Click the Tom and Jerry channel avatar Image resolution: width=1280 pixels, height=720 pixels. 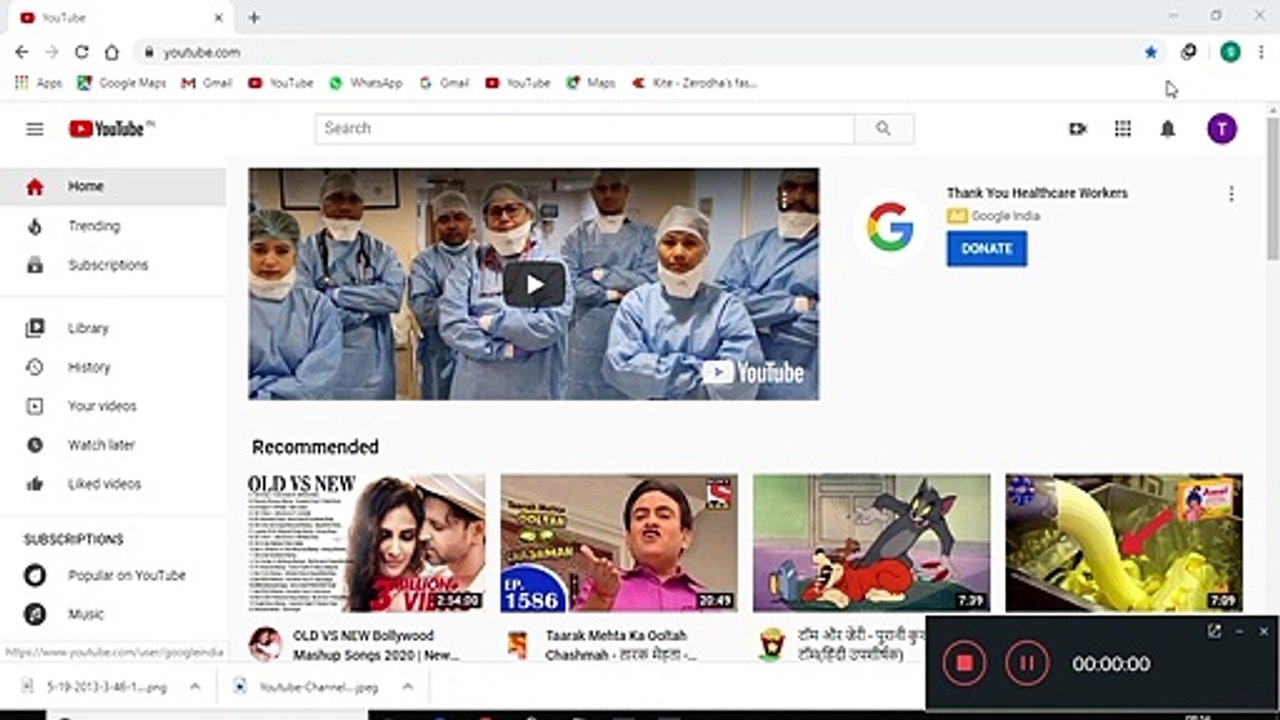(x=770, y=644)
